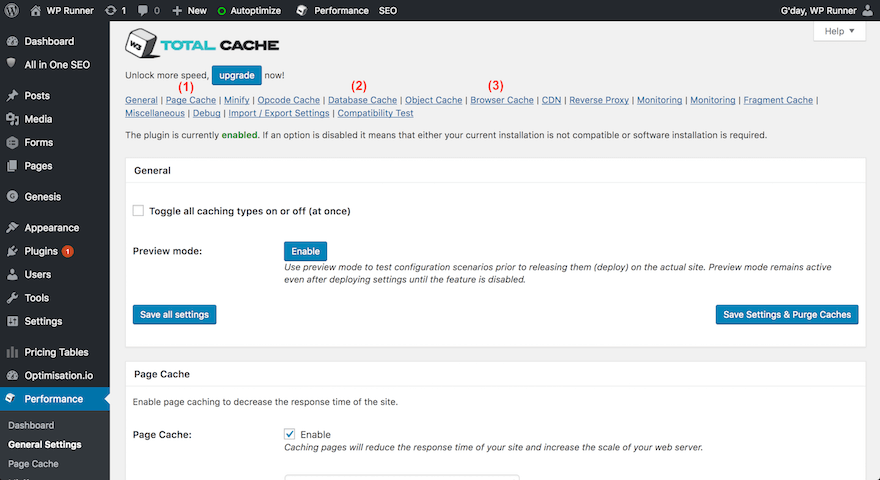Screen dimensions: 880x480
Task: Jump to Debug anchor link
Action: [x=207, y=113]
